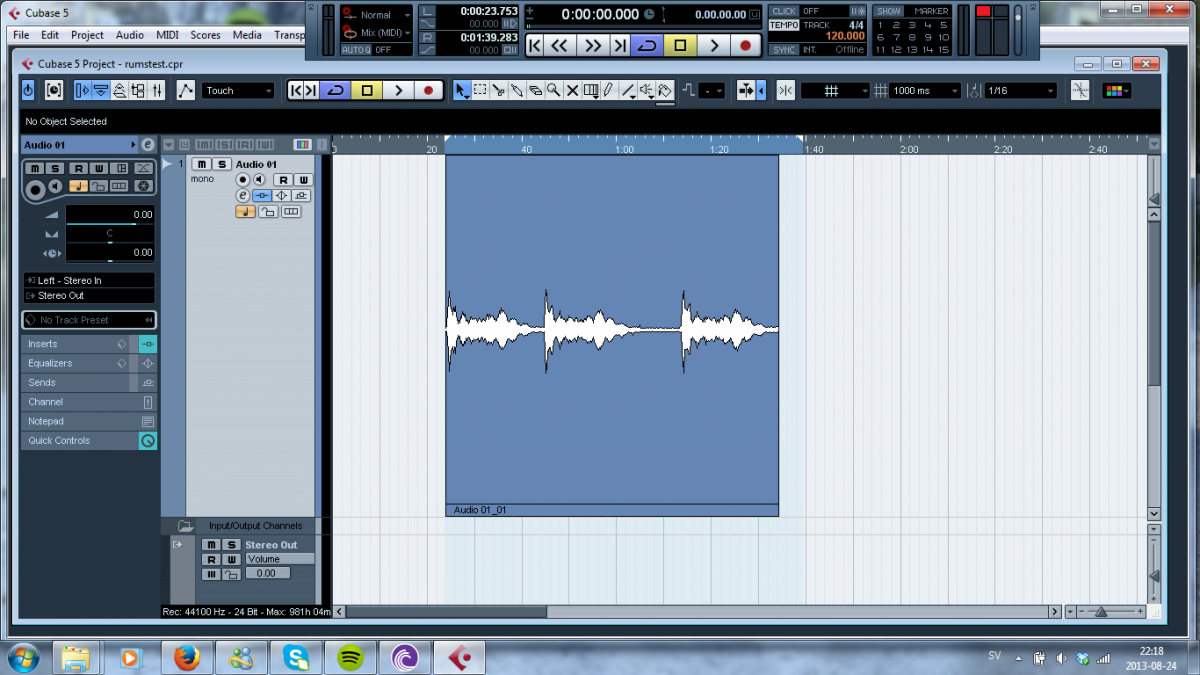Open the Stereo Out output routing
Image resolution: width=1200 pixels, height=675 pixels.
pos(89,296)
